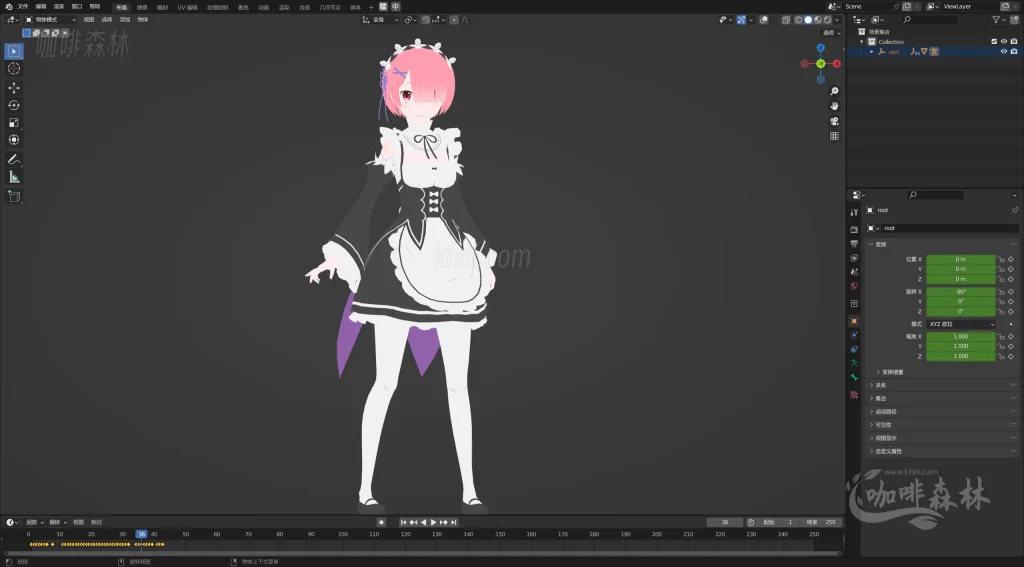Toggle X-ray display in viewport header

point(786,20)
